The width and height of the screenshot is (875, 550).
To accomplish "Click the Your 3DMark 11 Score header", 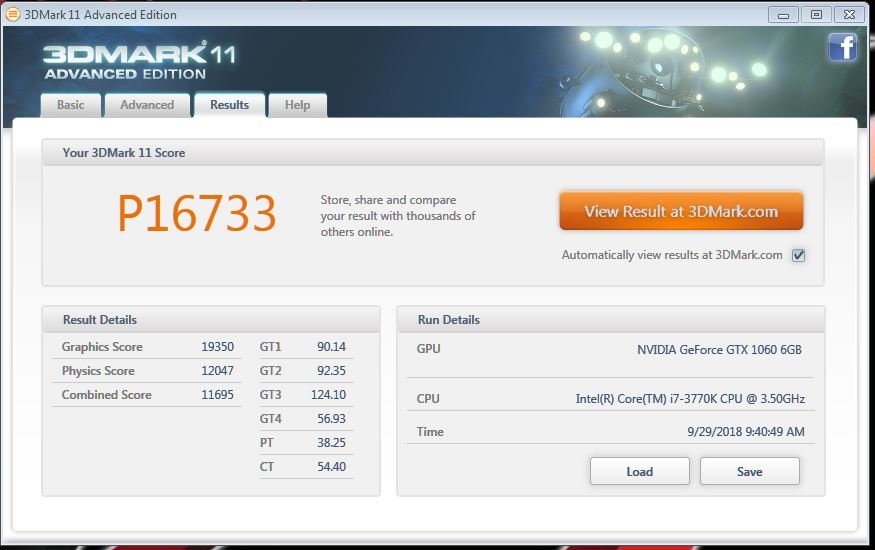I will [432, 152].
